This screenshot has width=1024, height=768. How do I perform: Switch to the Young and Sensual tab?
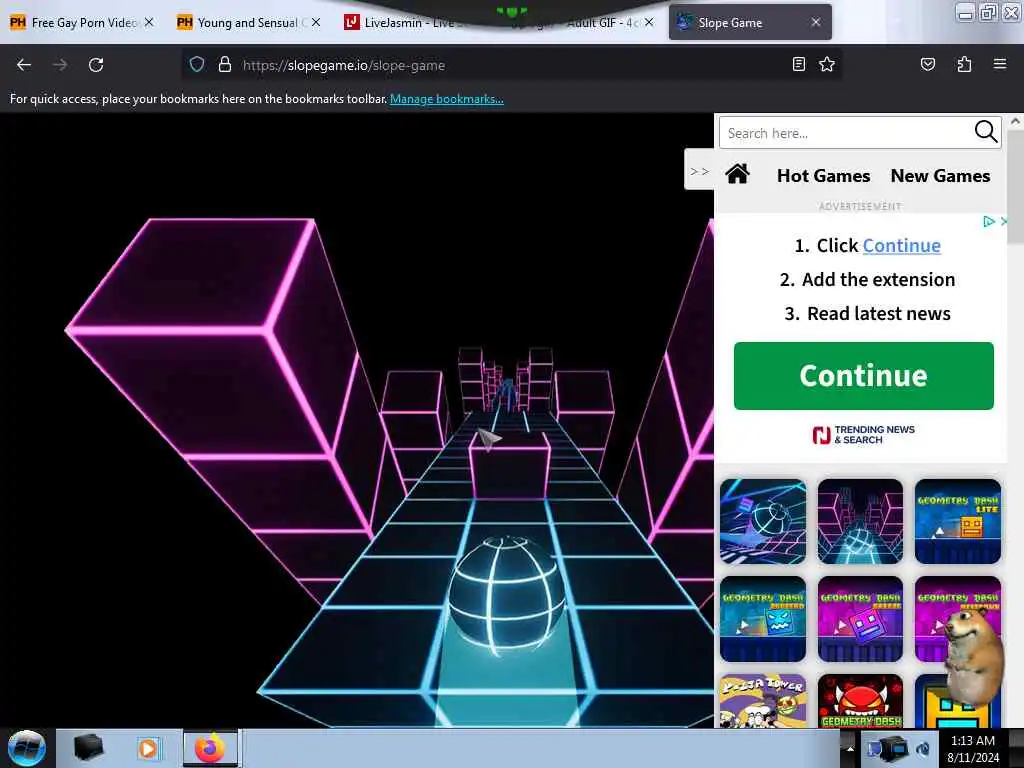coord(248,23)
